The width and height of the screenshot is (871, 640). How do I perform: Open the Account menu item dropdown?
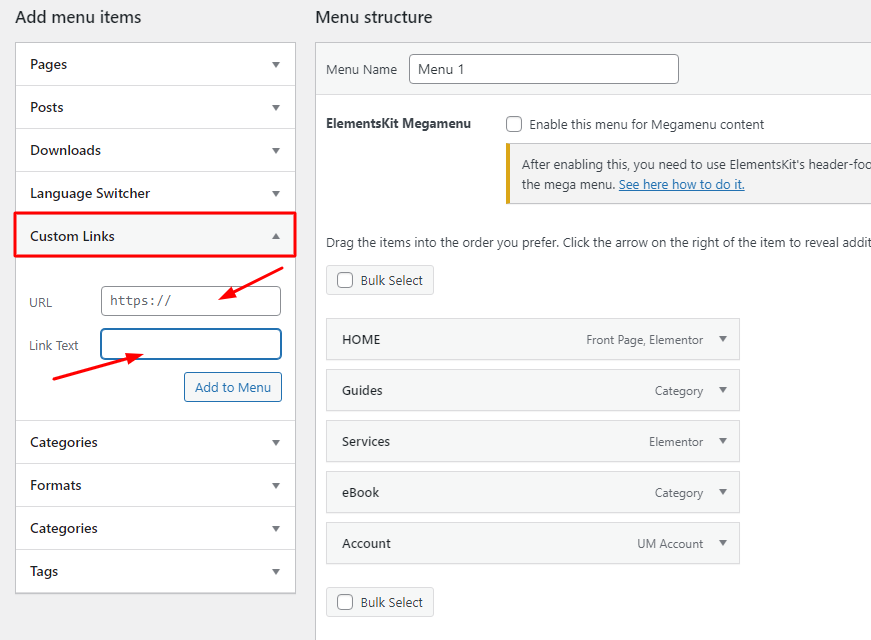(x=723, y=544)
